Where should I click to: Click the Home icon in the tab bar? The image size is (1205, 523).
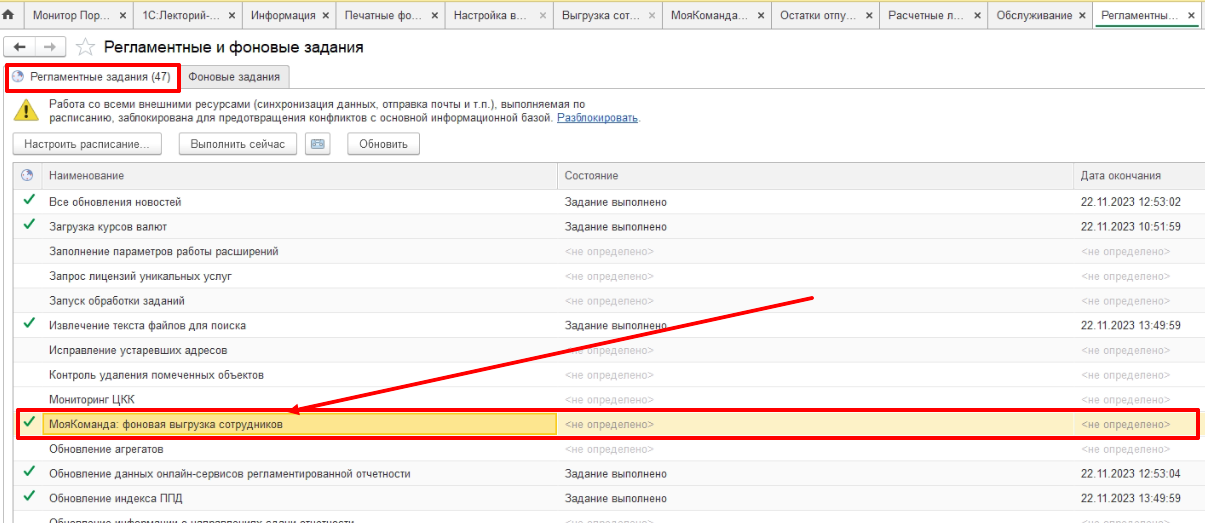coord(9,15)
